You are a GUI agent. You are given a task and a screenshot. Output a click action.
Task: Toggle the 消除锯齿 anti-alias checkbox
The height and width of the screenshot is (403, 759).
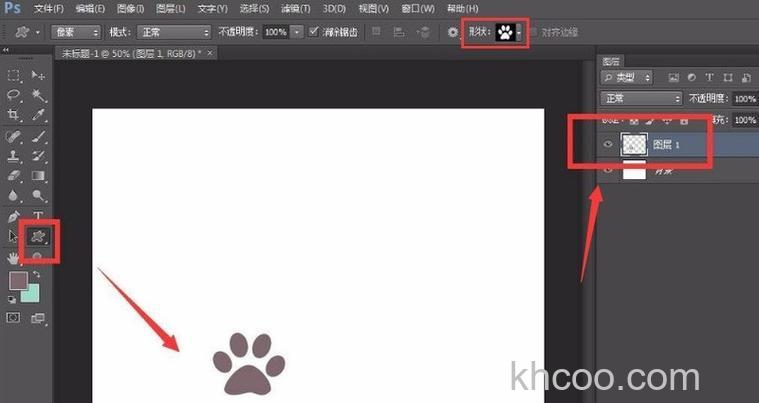314,32
